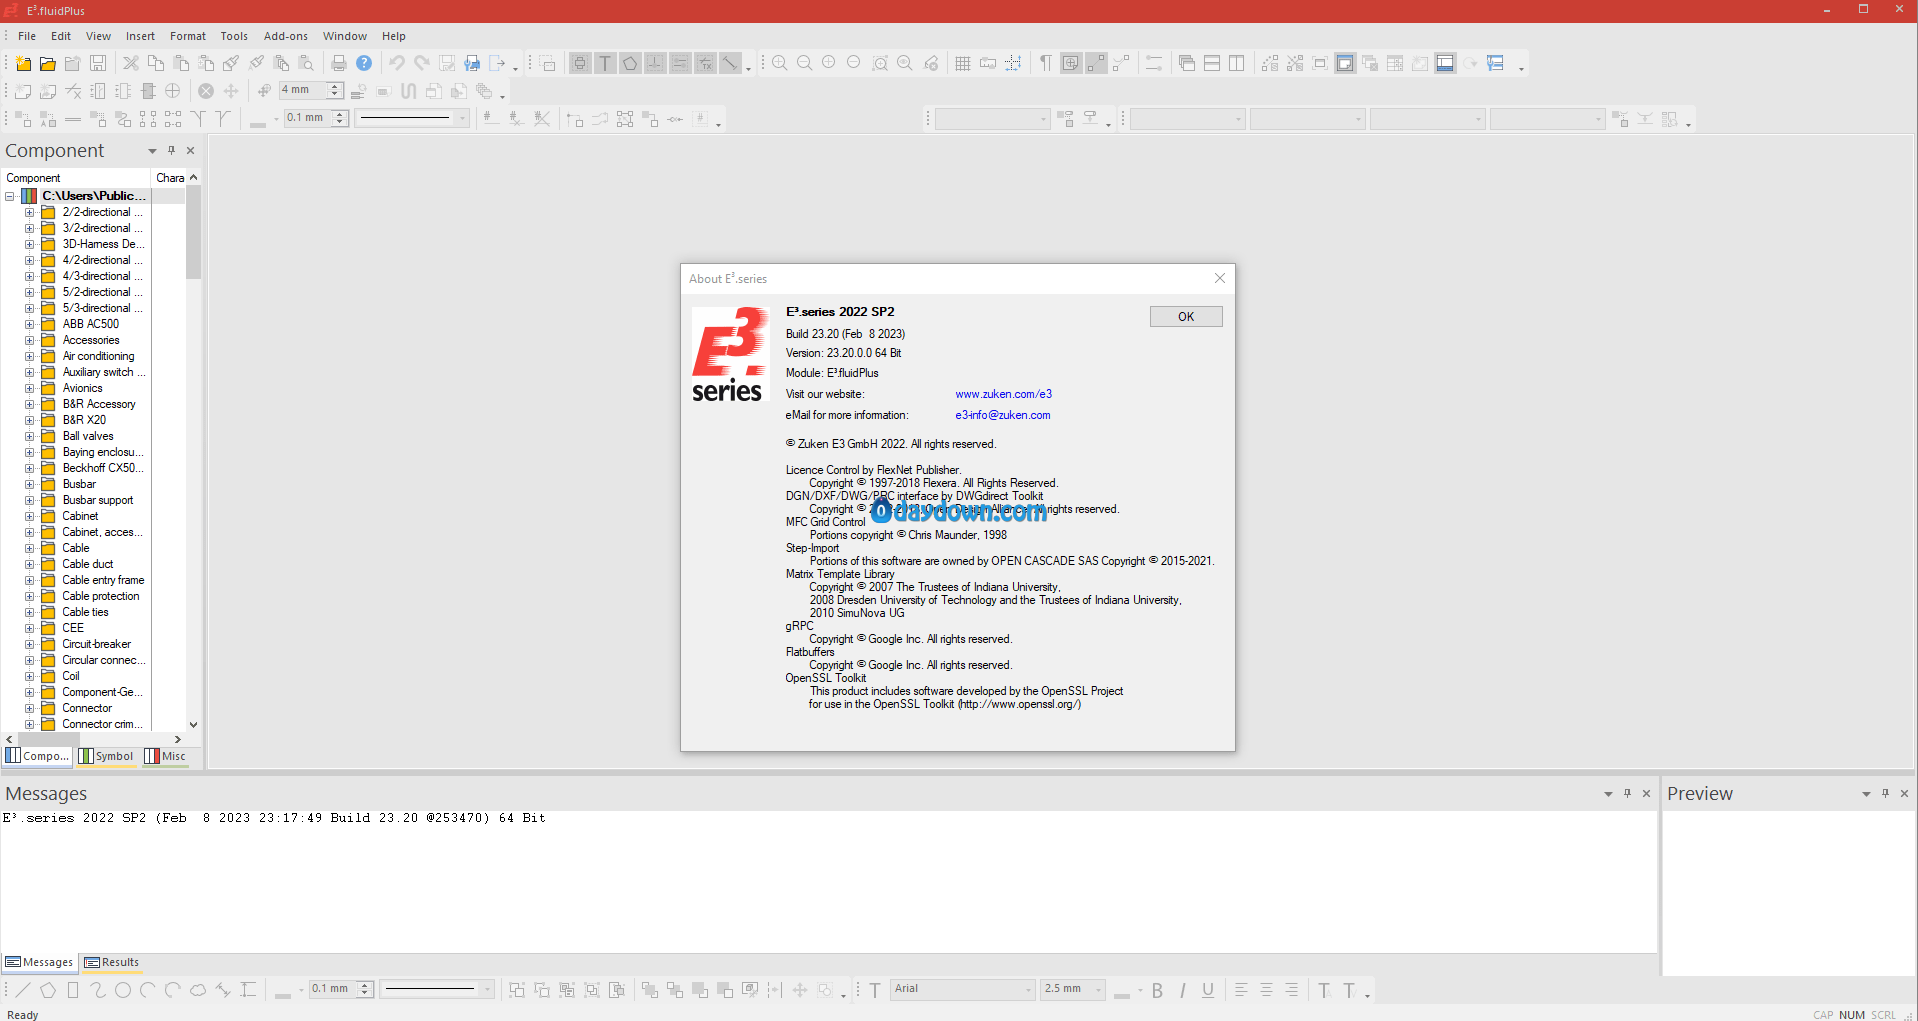
Task: Switch to the Symbol tab
Action: (x=107, y=756)
